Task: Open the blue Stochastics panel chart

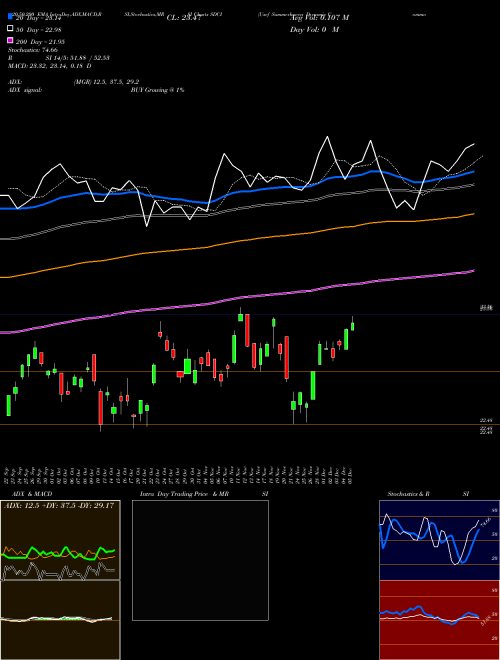Action: click(439, 540)
